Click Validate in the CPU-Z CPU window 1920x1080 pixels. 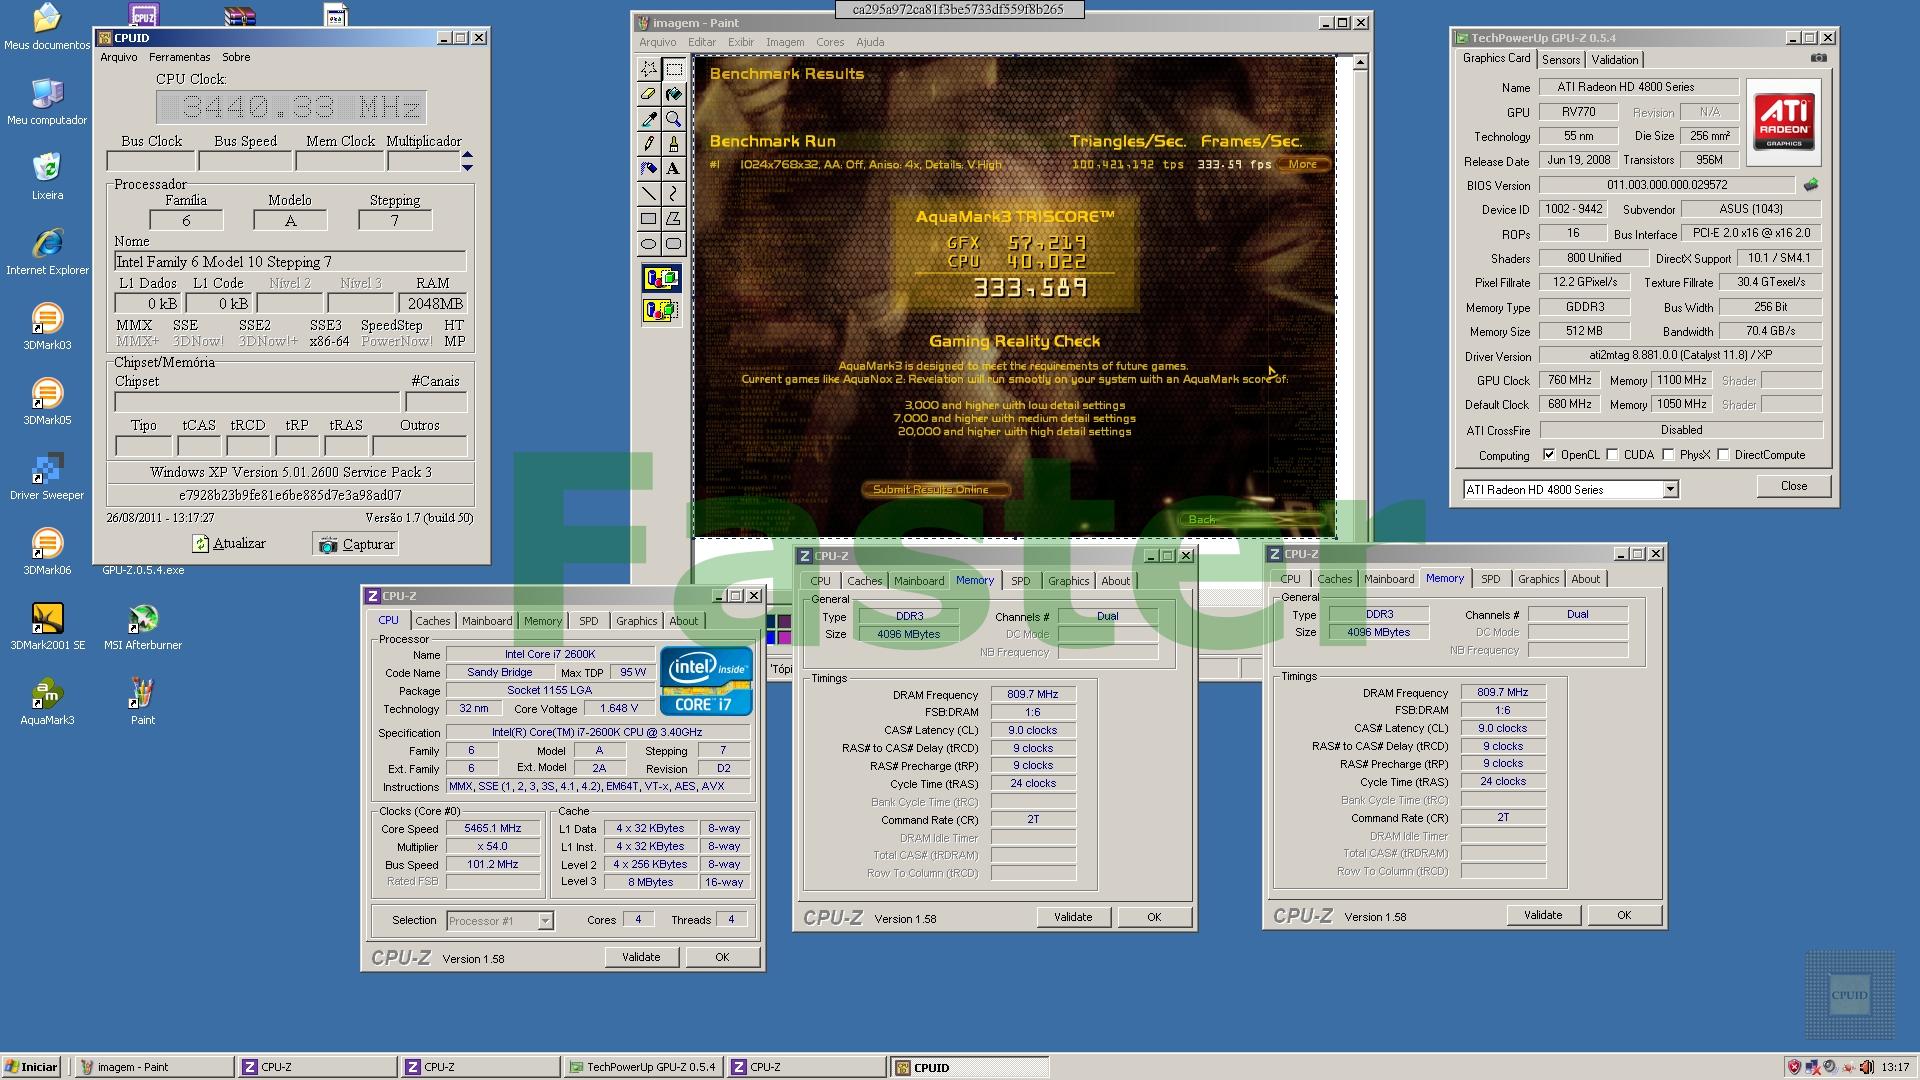tap(641, 957)
